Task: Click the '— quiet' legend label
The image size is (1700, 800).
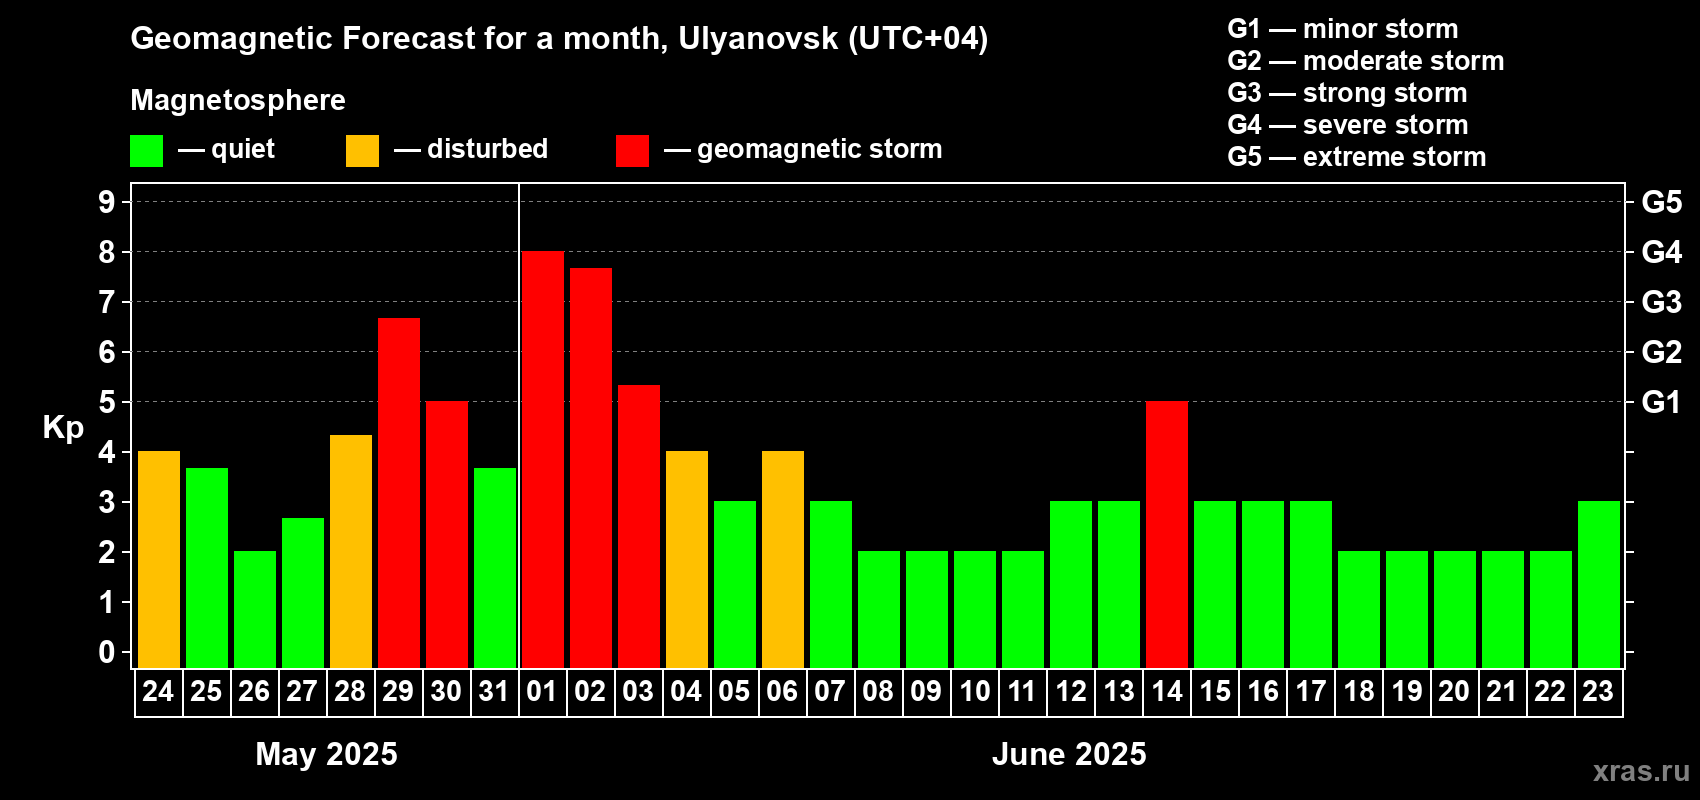Action: (x=226, y=149)
